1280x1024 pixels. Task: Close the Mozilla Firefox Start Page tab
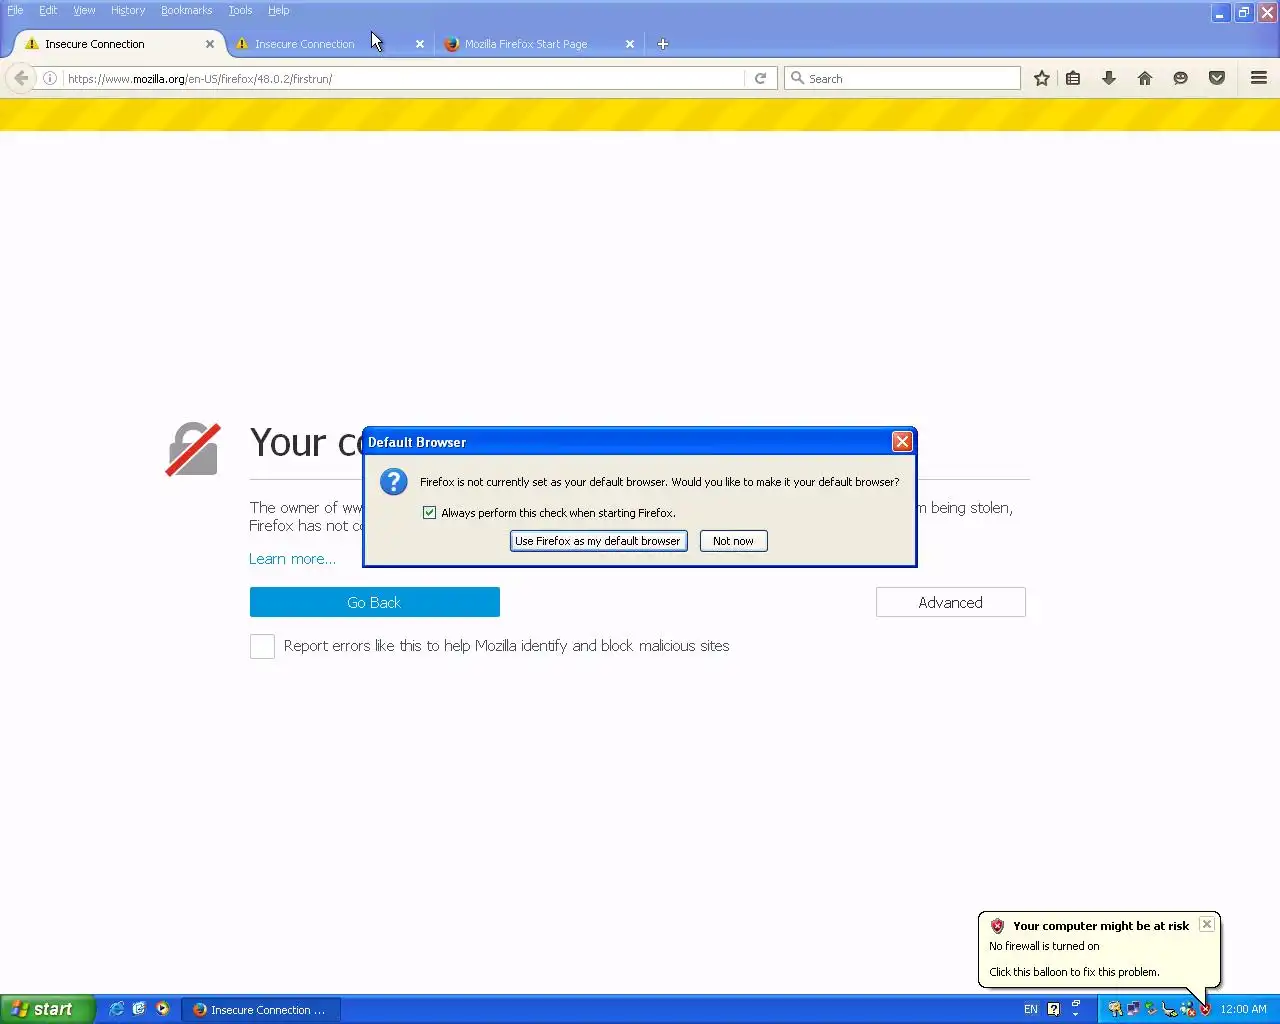click(630, 44)
